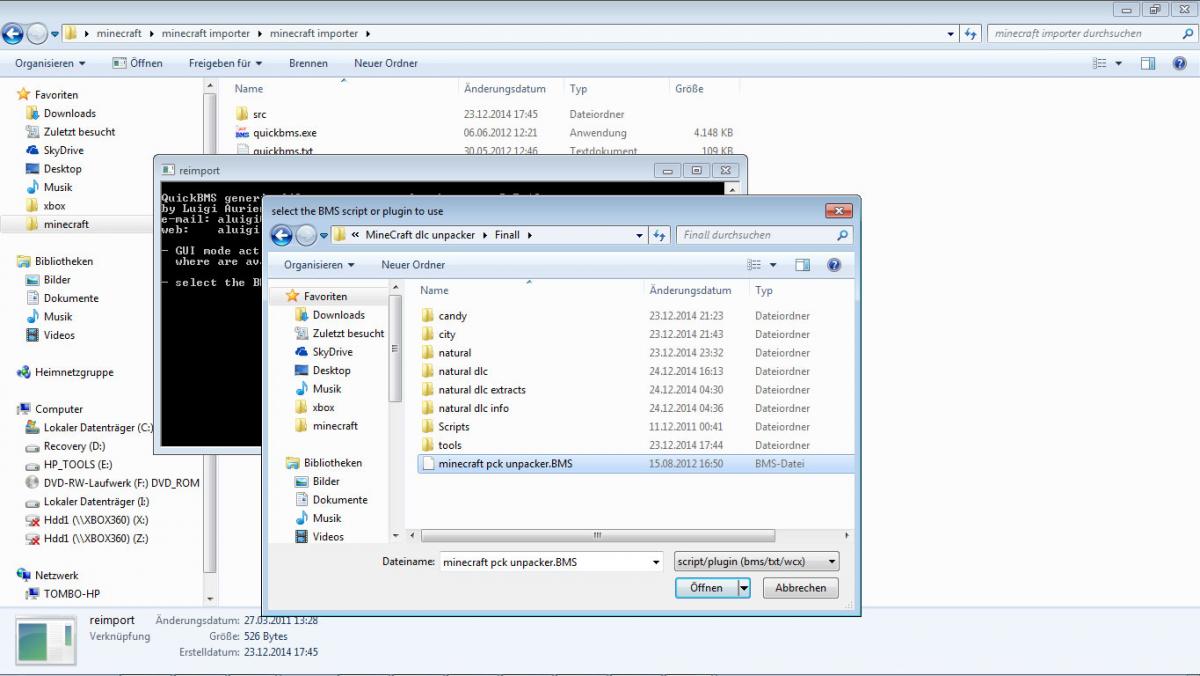Select the candy folder icon

point(428,316)
